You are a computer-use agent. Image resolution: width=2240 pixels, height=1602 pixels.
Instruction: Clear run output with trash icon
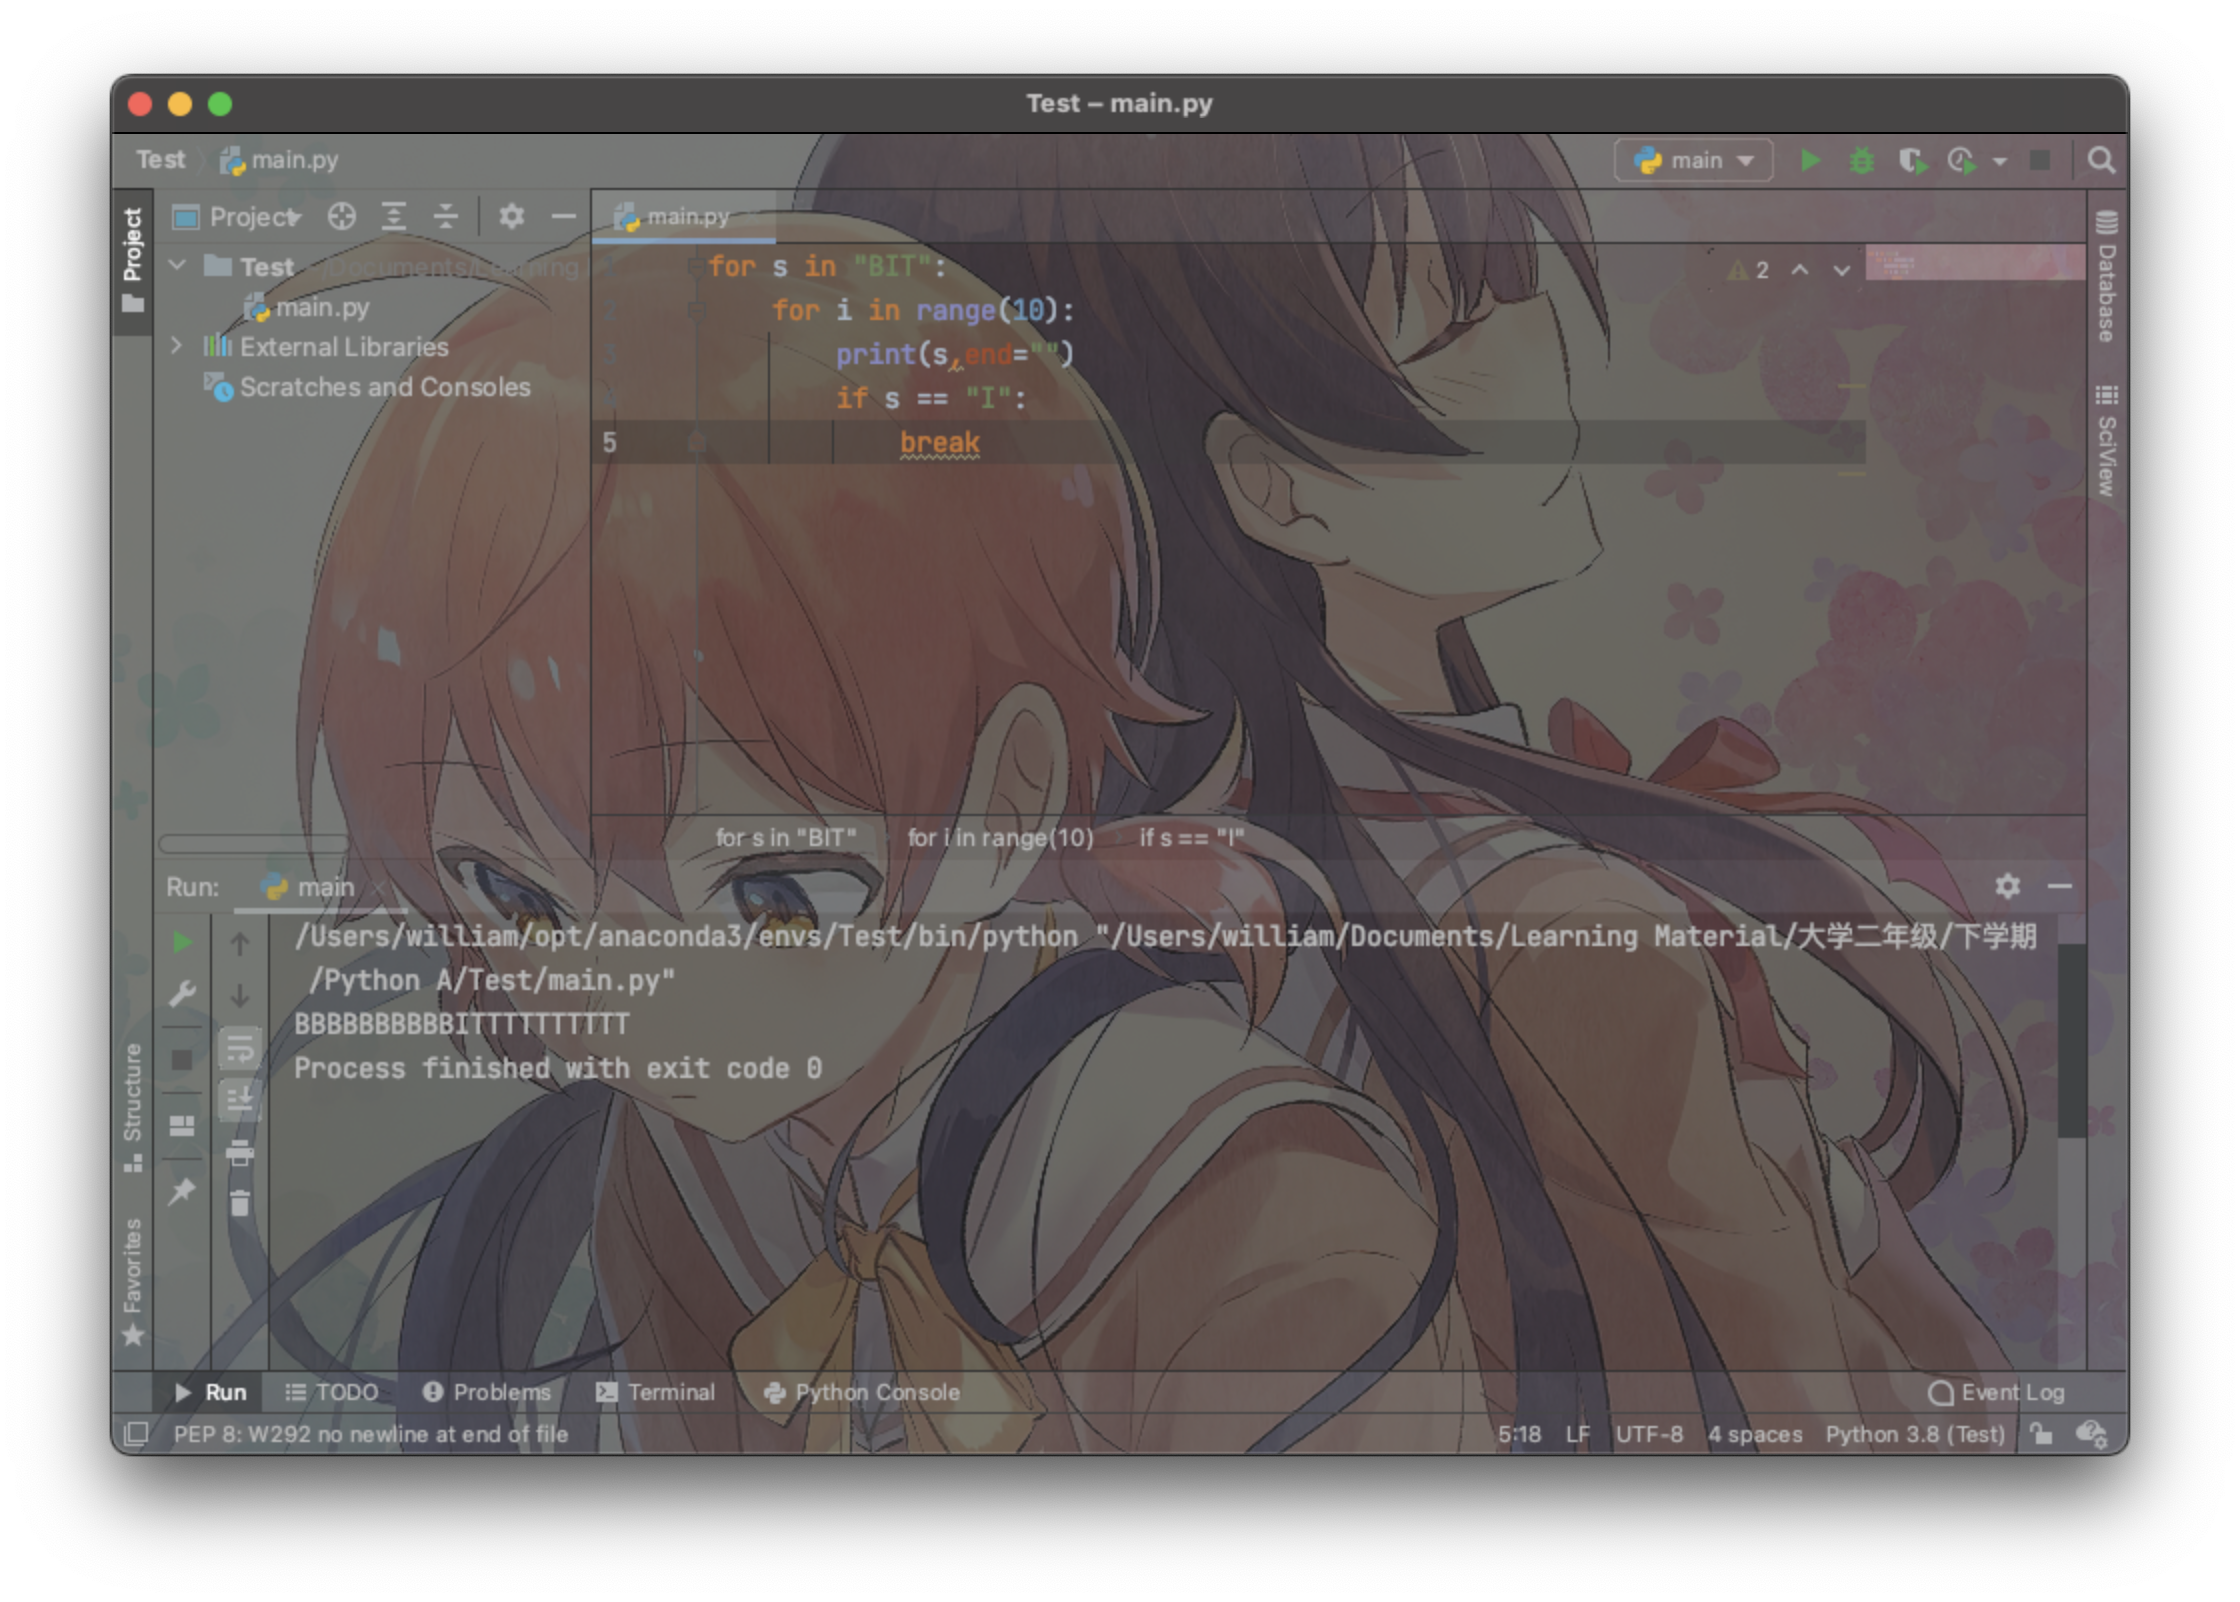[x=240, y=1201]
